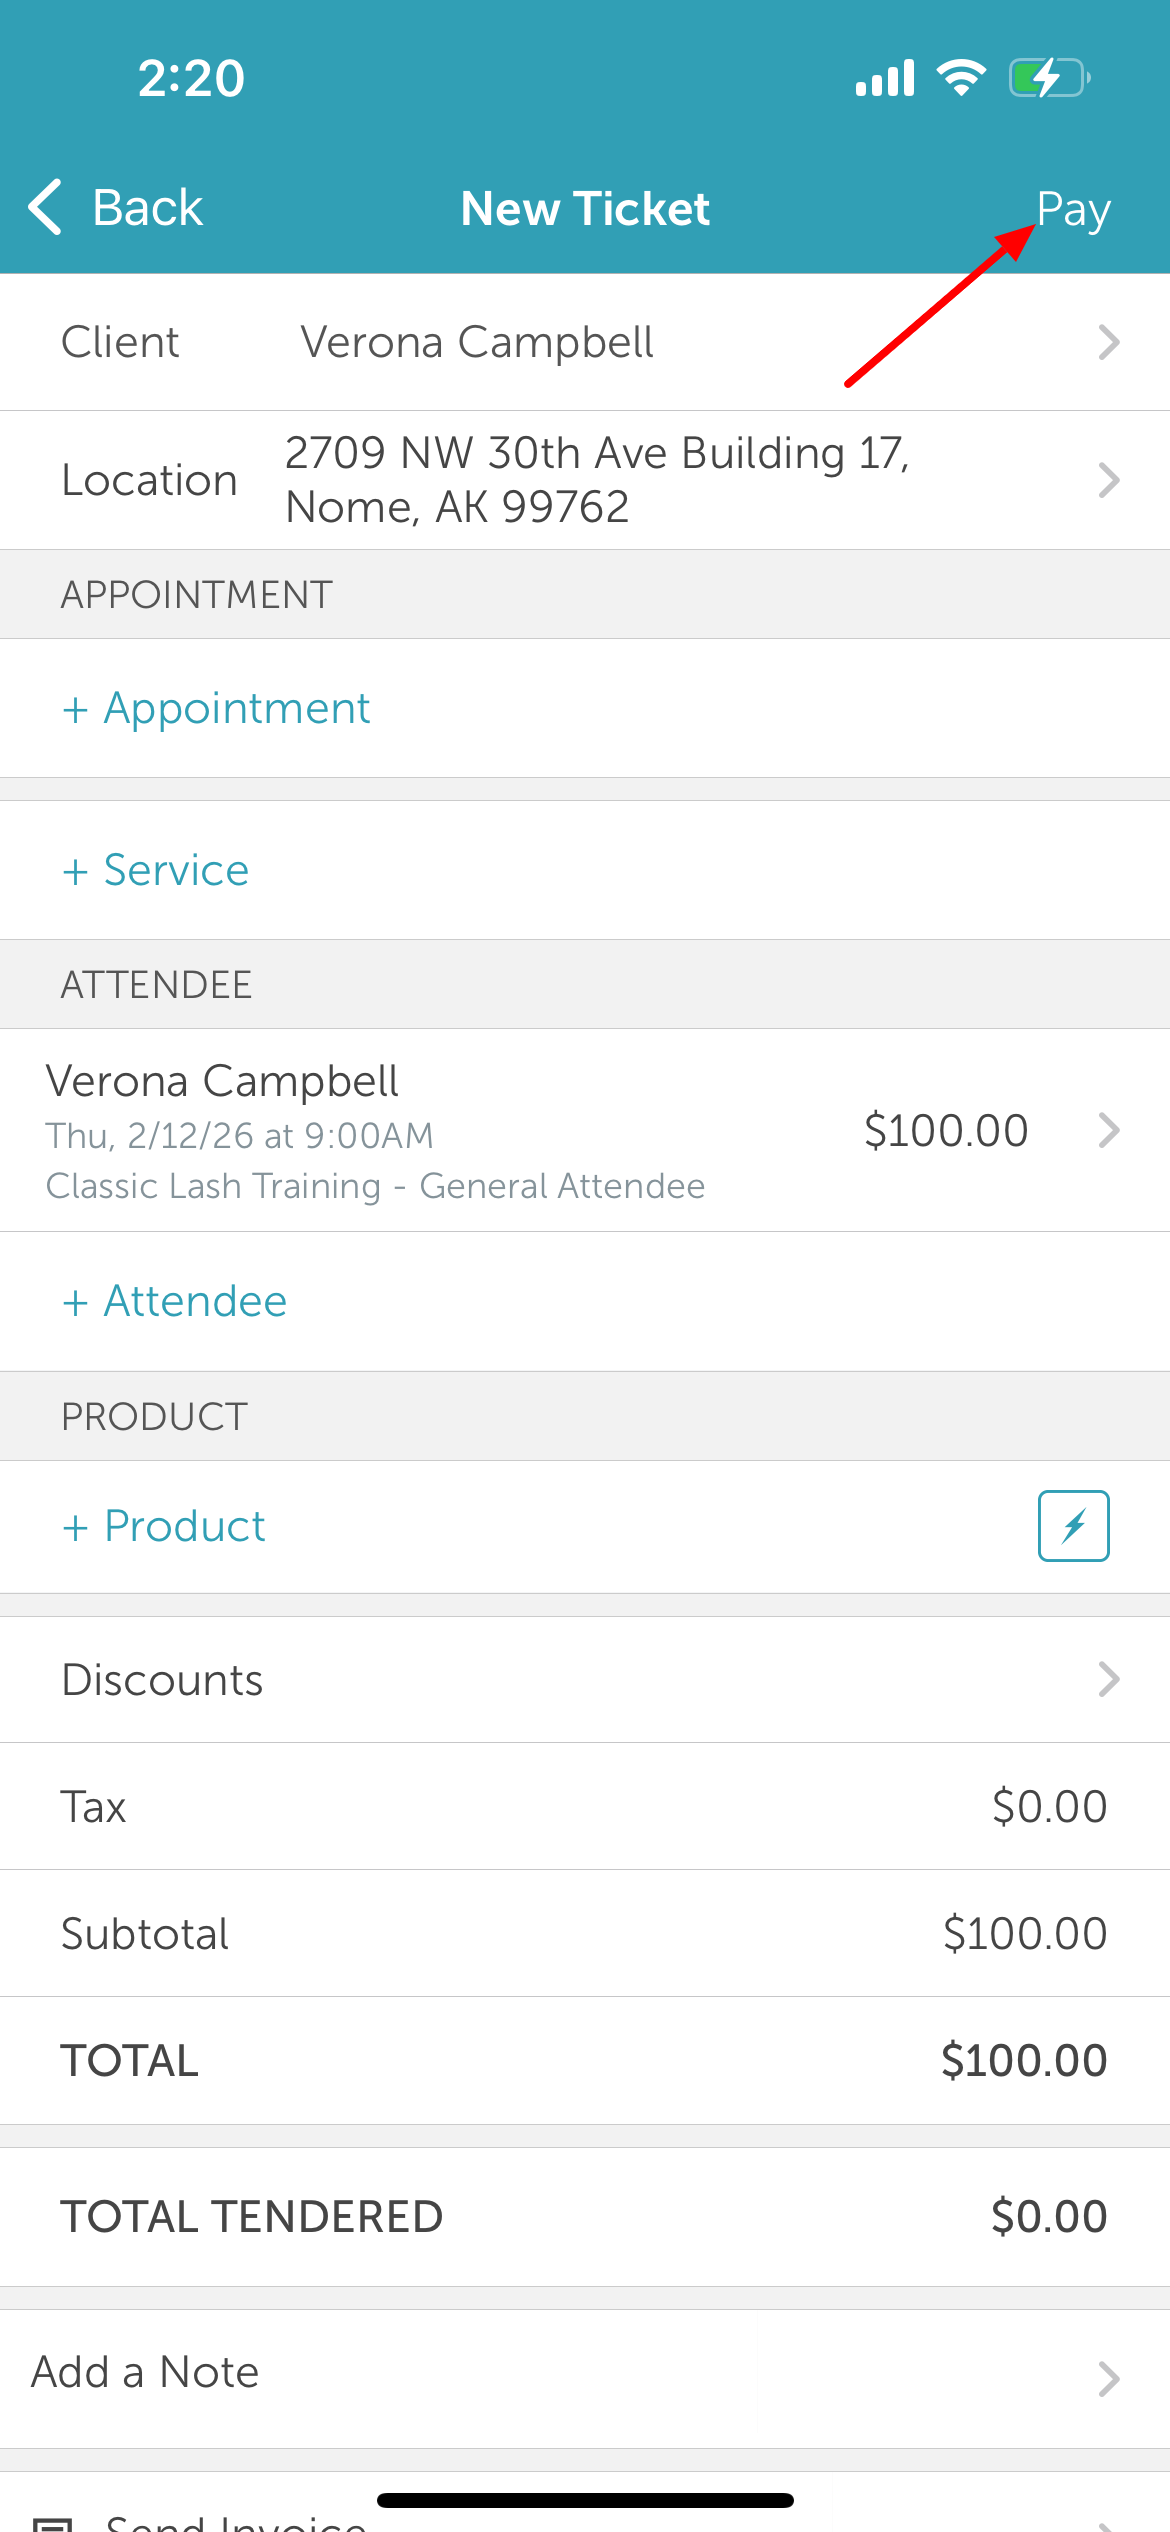
Task: Select the Classic Lash Training attendee entry
Action: tap(375, 1186)
